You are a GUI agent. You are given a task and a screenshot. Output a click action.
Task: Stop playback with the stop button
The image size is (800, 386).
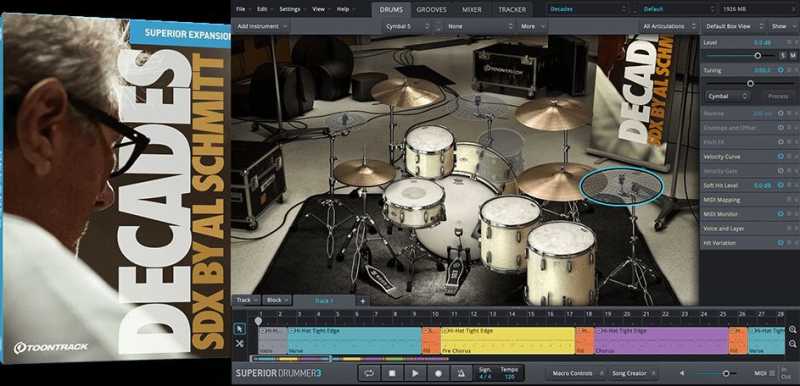point(392,373)
